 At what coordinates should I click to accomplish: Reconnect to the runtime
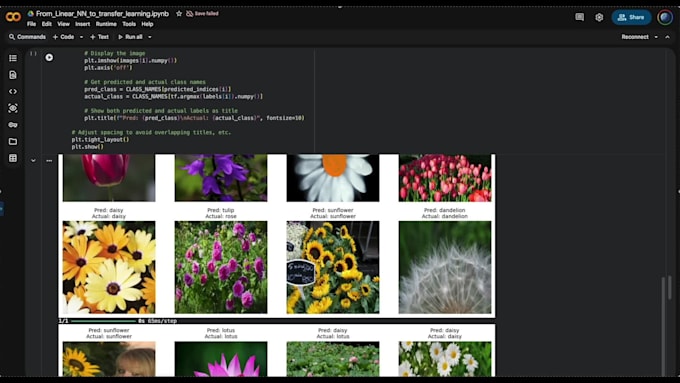point(635,37)
